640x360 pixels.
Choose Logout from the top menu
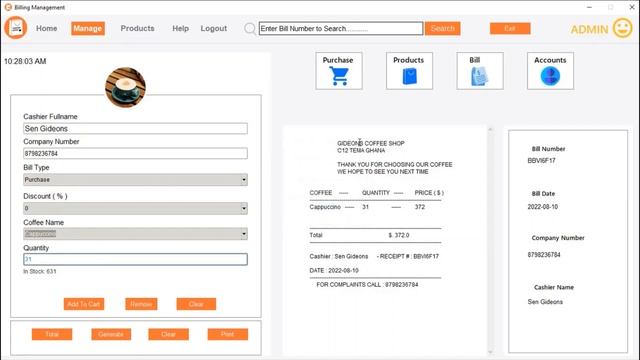(213, 28)
